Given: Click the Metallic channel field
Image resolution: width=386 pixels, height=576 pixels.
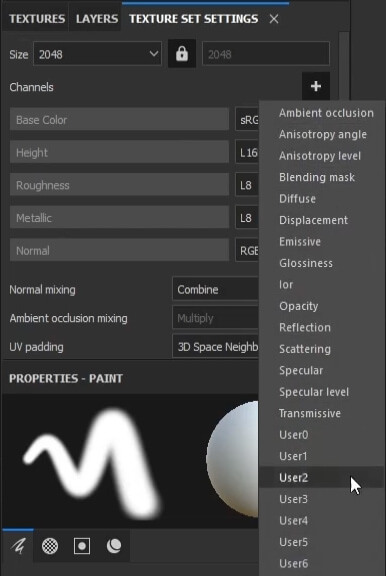Looking at the screenshot, I should pyautogui.click(x=119, y=217).
